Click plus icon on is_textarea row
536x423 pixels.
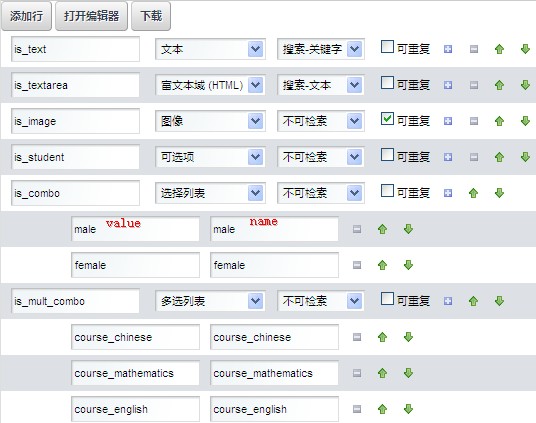448,85
